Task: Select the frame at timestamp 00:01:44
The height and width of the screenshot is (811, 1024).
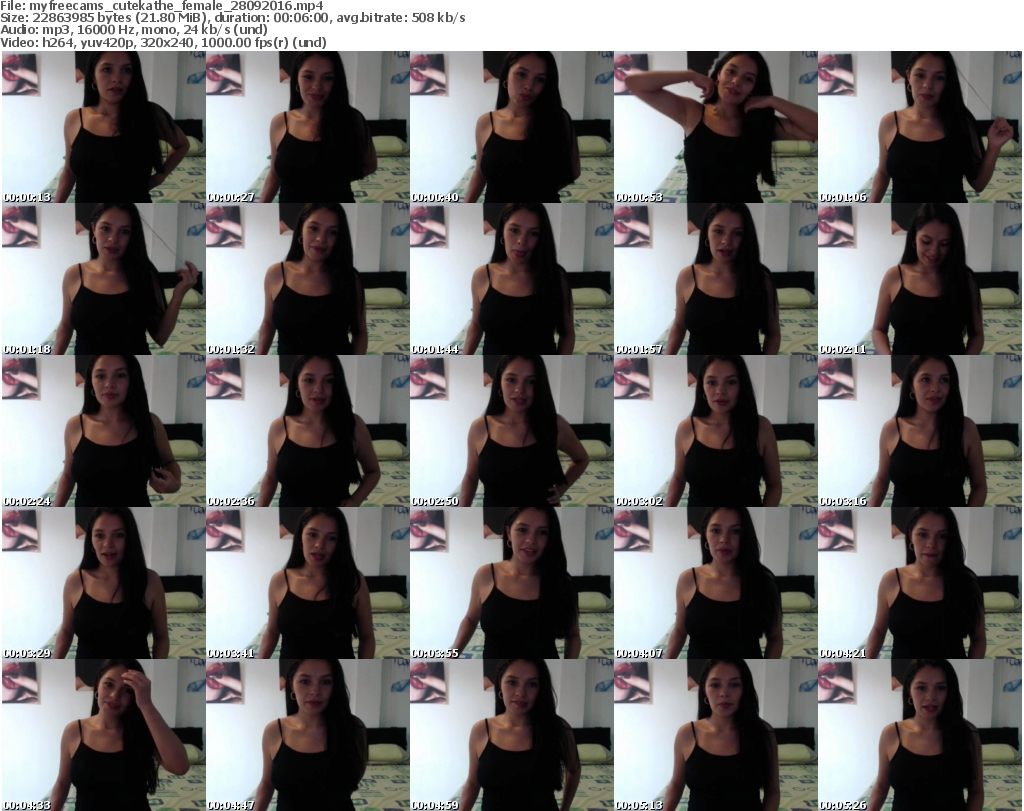Action: (511, 279)
